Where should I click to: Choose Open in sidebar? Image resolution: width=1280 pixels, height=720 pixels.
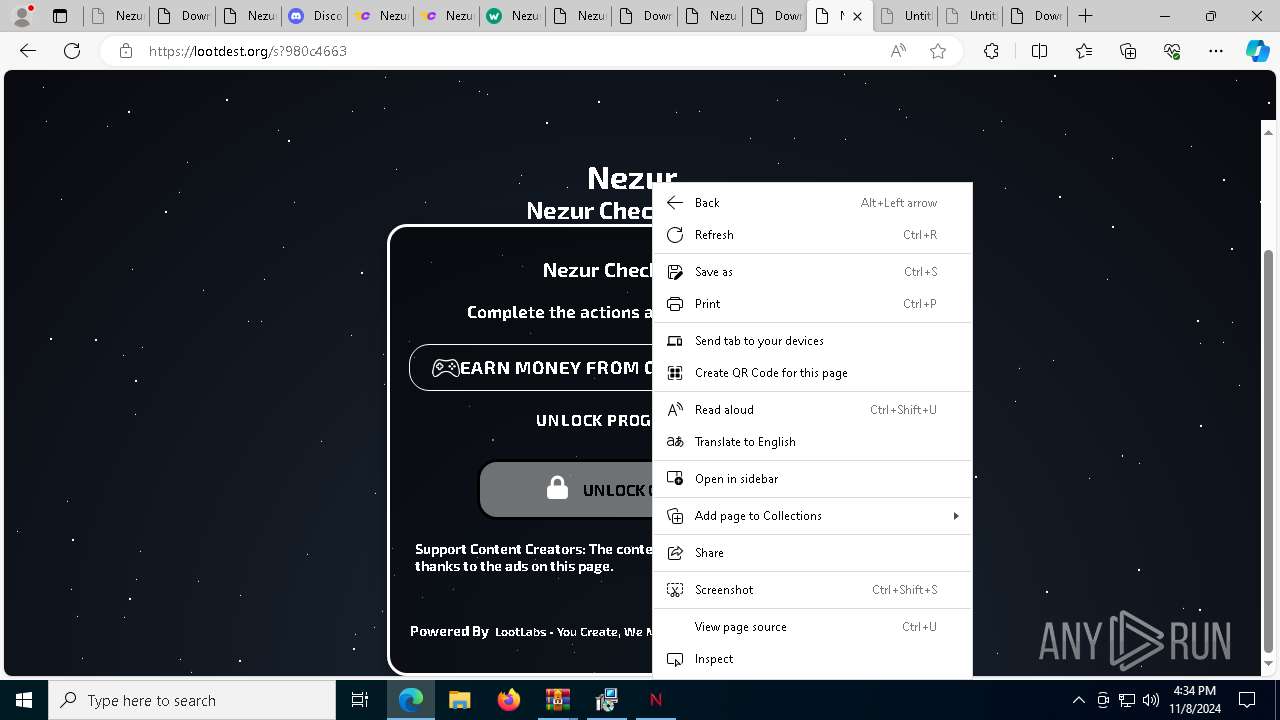click(812, 479)
